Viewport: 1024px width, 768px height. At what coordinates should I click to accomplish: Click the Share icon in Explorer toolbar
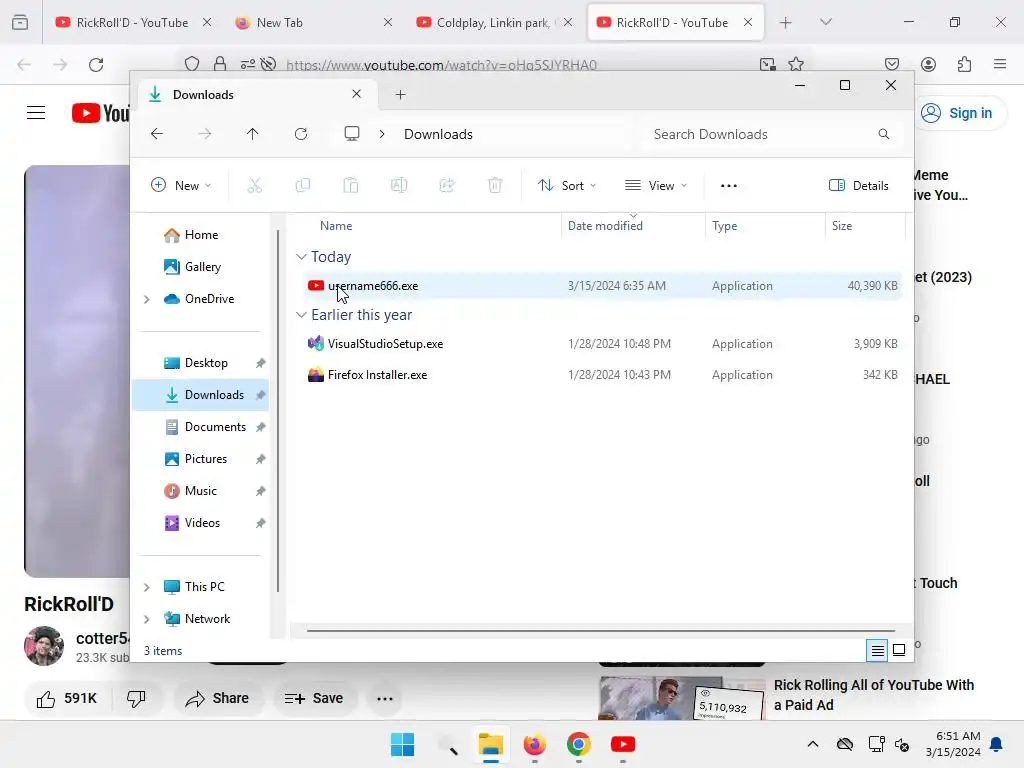click(x=447, y=185)
